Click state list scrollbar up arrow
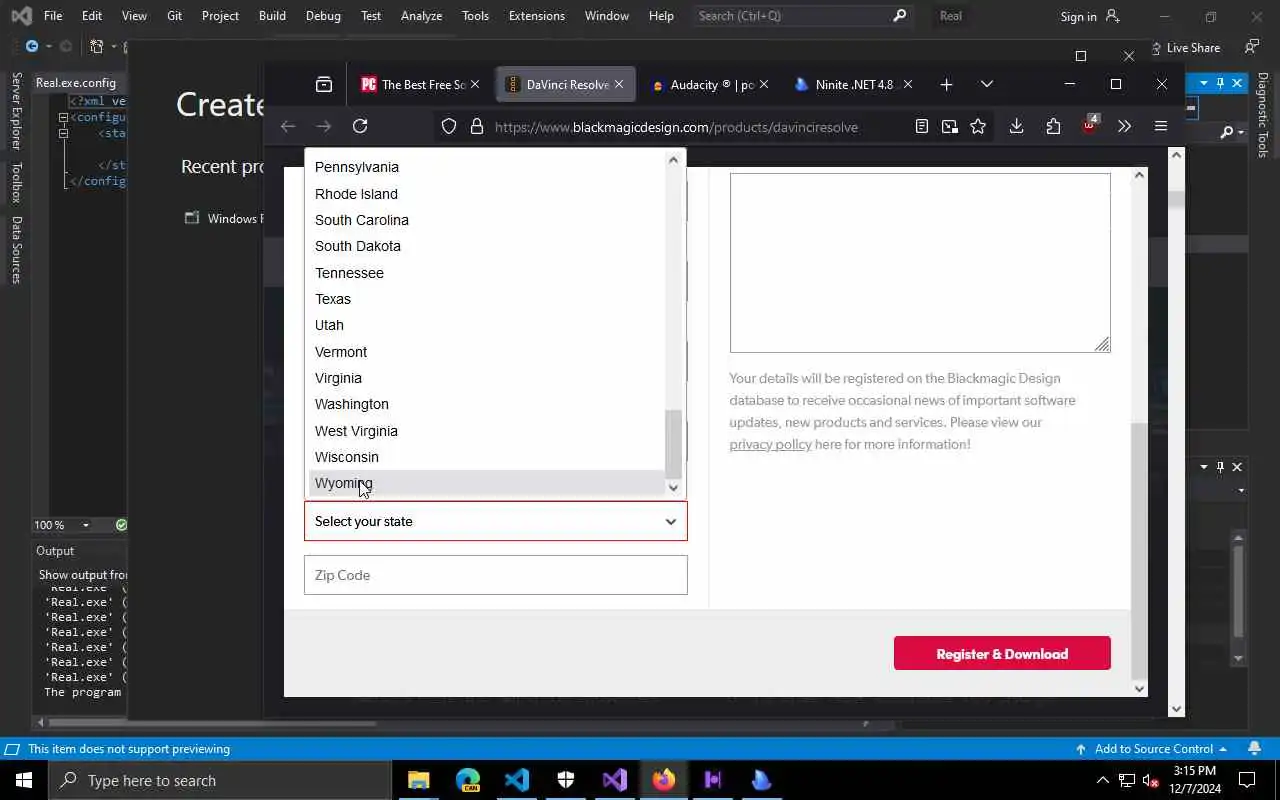 coord(673,159)
